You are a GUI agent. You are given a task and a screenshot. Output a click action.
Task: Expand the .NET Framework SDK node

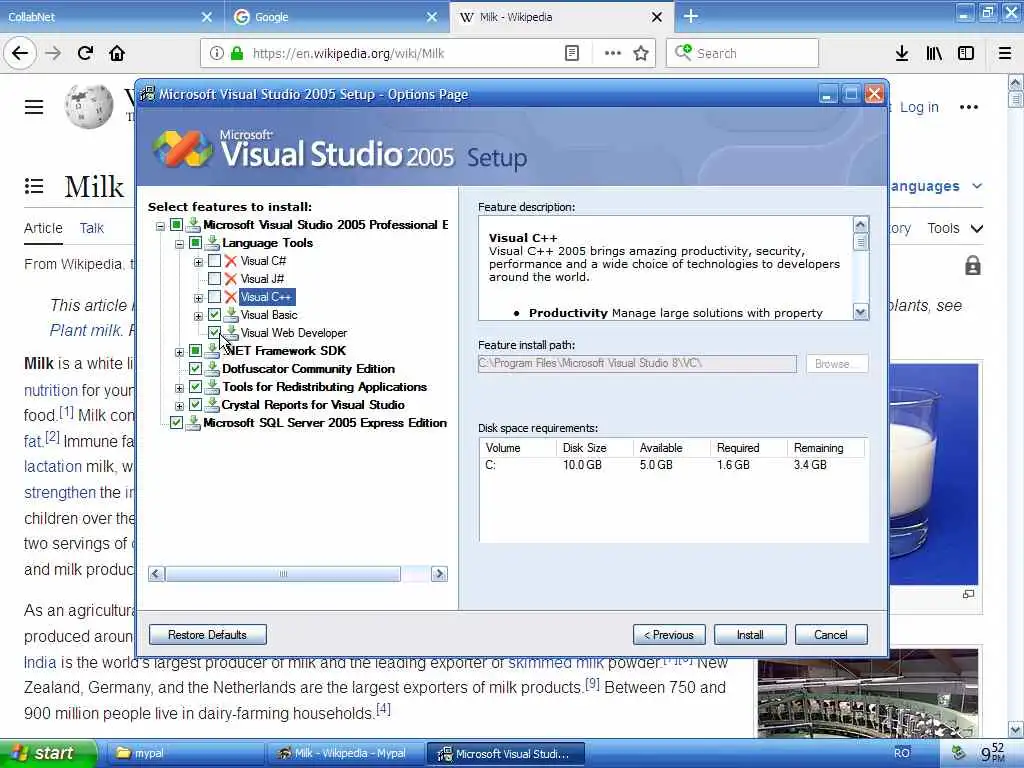(x=180, y=352)
